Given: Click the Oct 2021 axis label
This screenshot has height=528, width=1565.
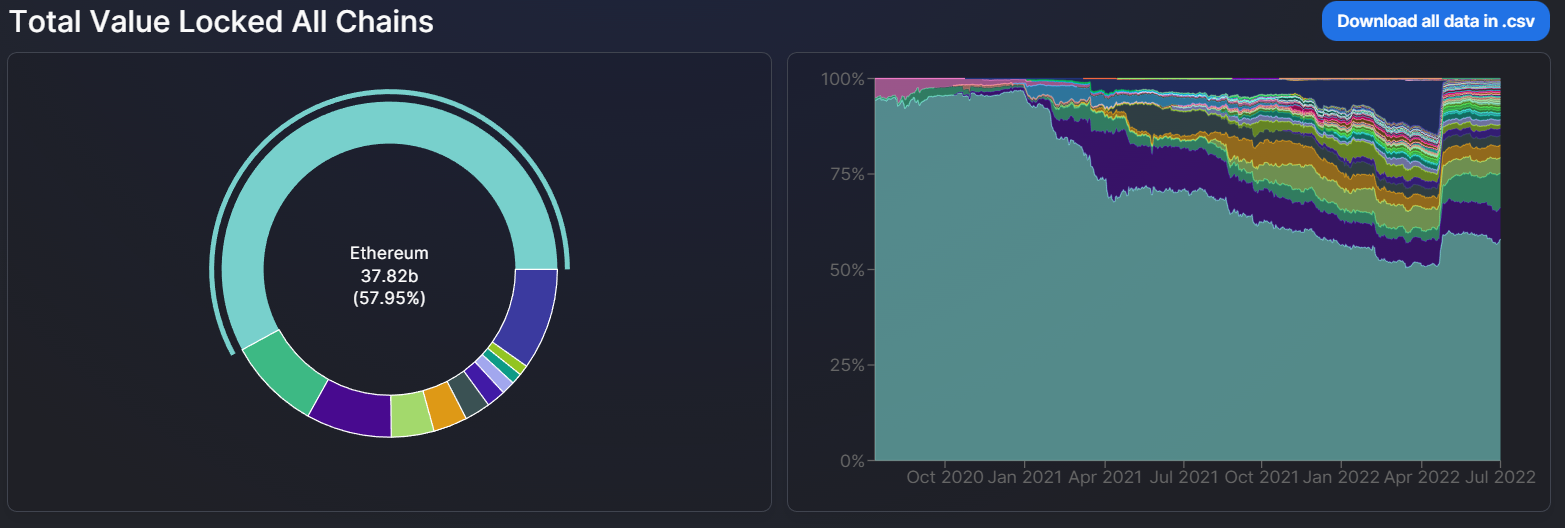Looking at the screenshot, I should (1262, 478).
